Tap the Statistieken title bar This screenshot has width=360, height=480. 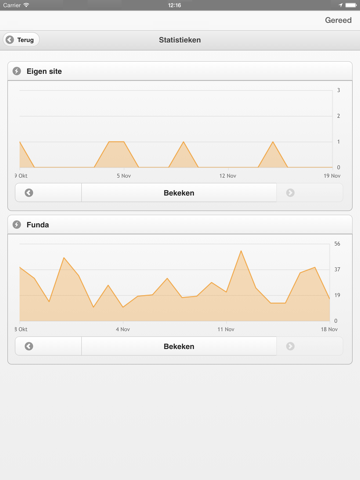pyautogui.click(x=180, y=40)
